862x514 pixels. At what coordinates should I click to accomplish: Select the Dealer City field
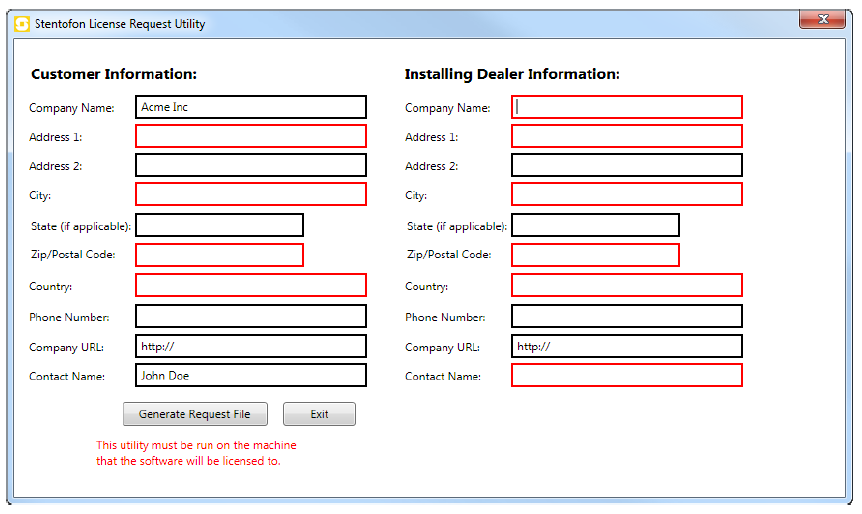pyautogui.click(x=627, y=194)
